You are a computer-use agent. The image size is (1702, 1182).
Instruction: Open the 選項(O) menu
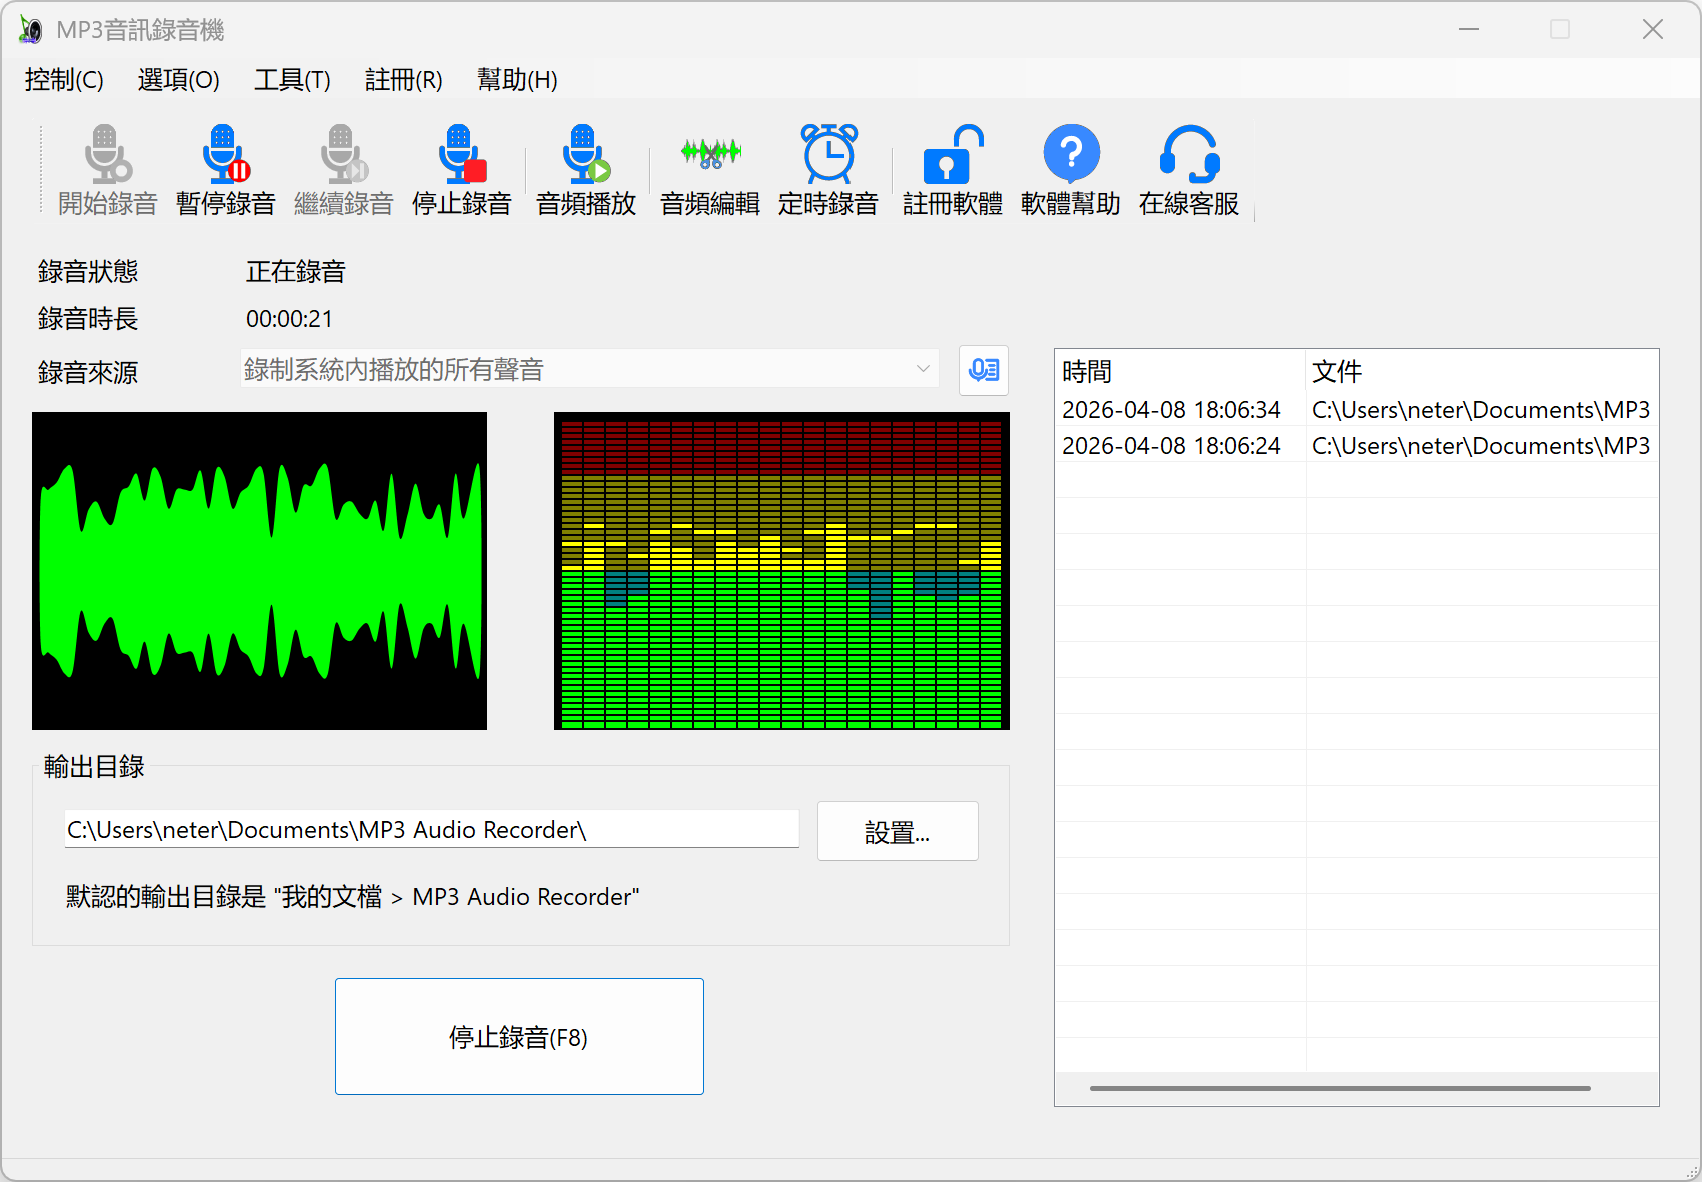[x=178, y=80]
